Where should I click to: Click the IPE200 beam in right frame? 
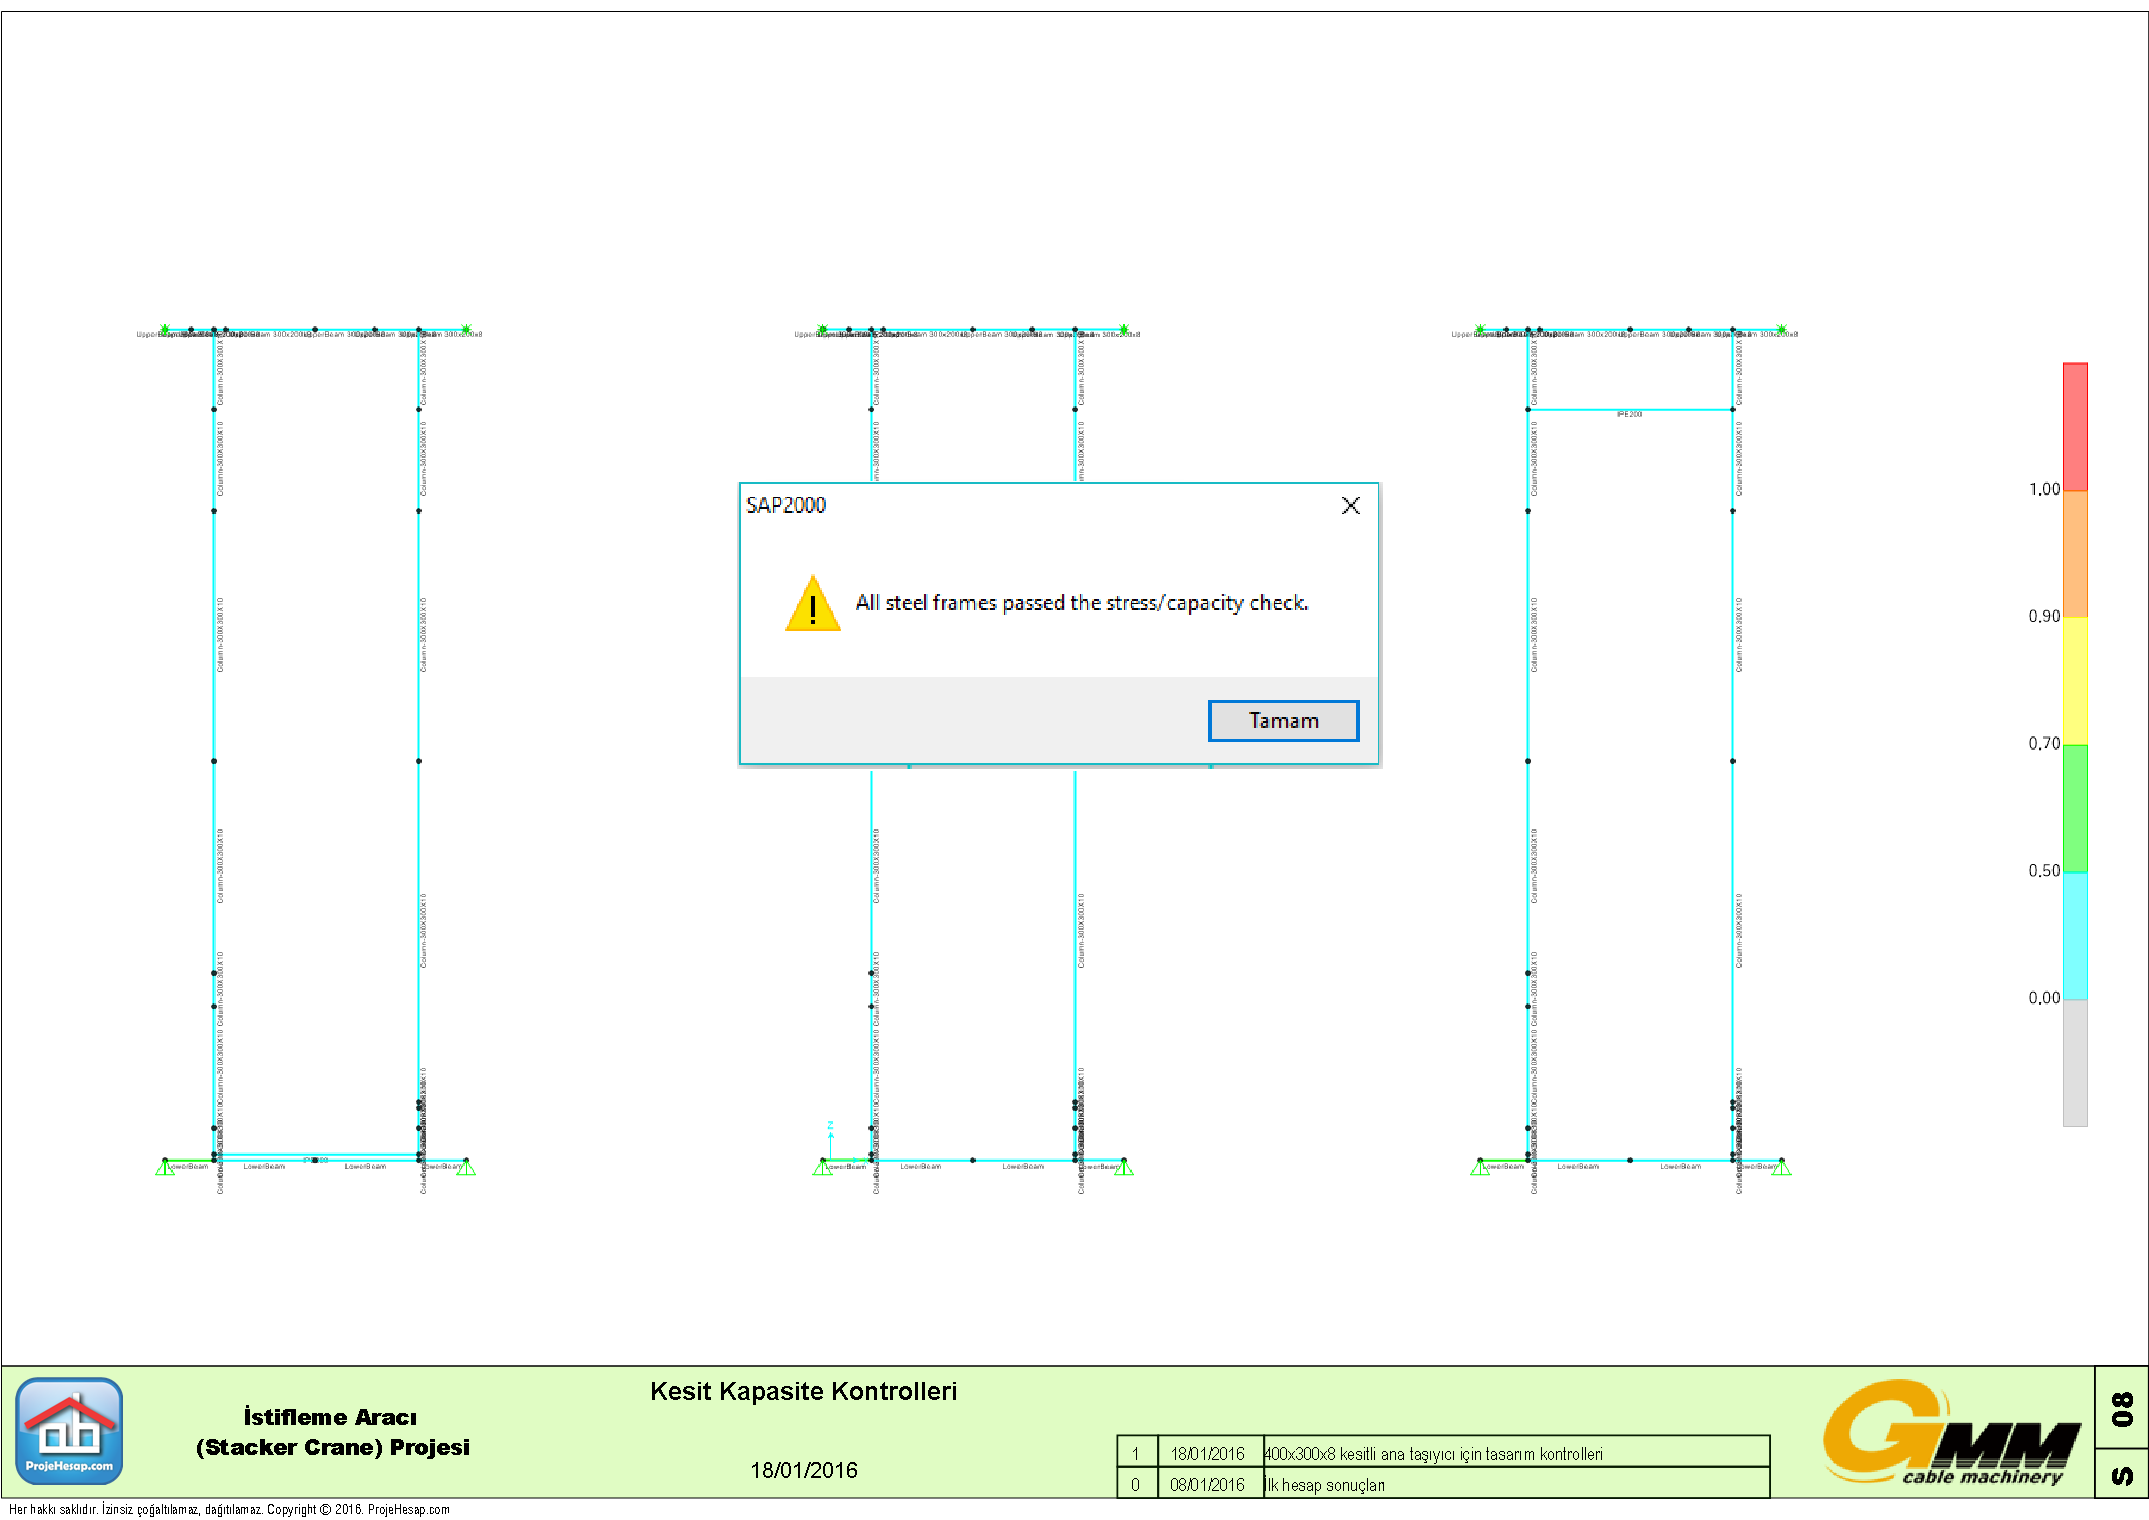tap(1629, 410)
